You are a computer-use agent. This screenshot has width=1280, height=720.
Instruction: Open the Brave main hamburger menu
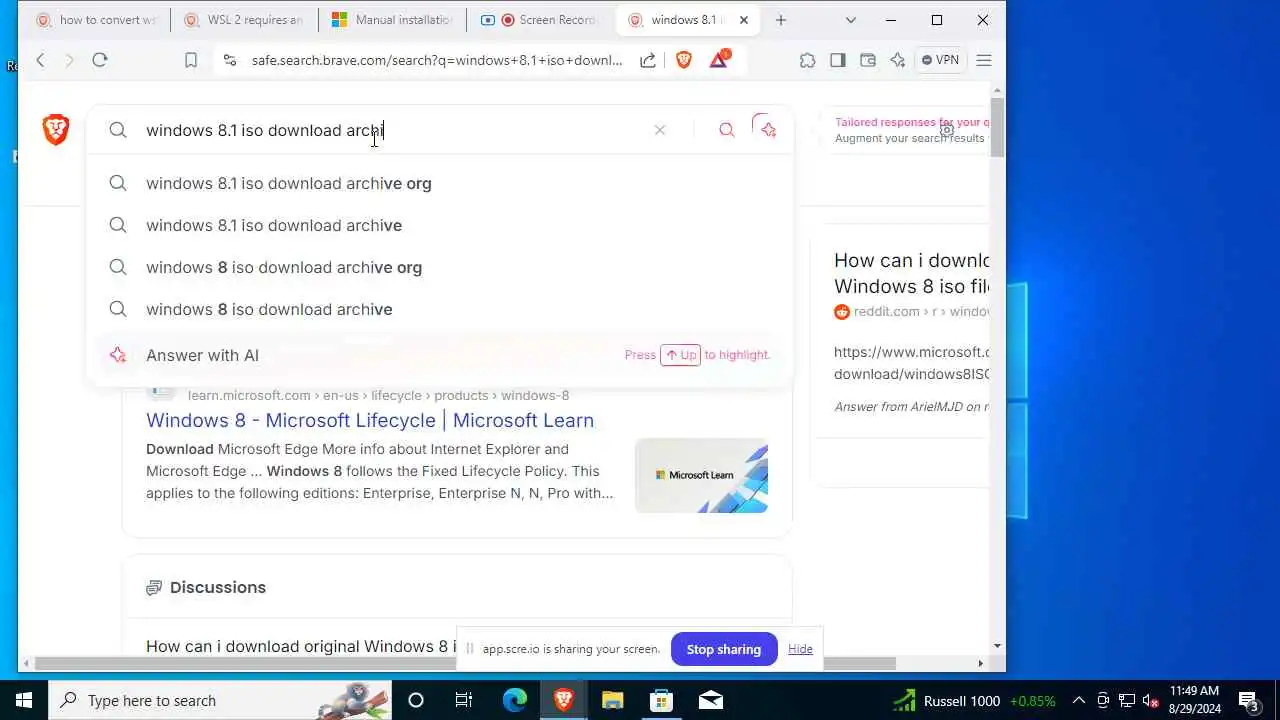(x=984, y=60)
